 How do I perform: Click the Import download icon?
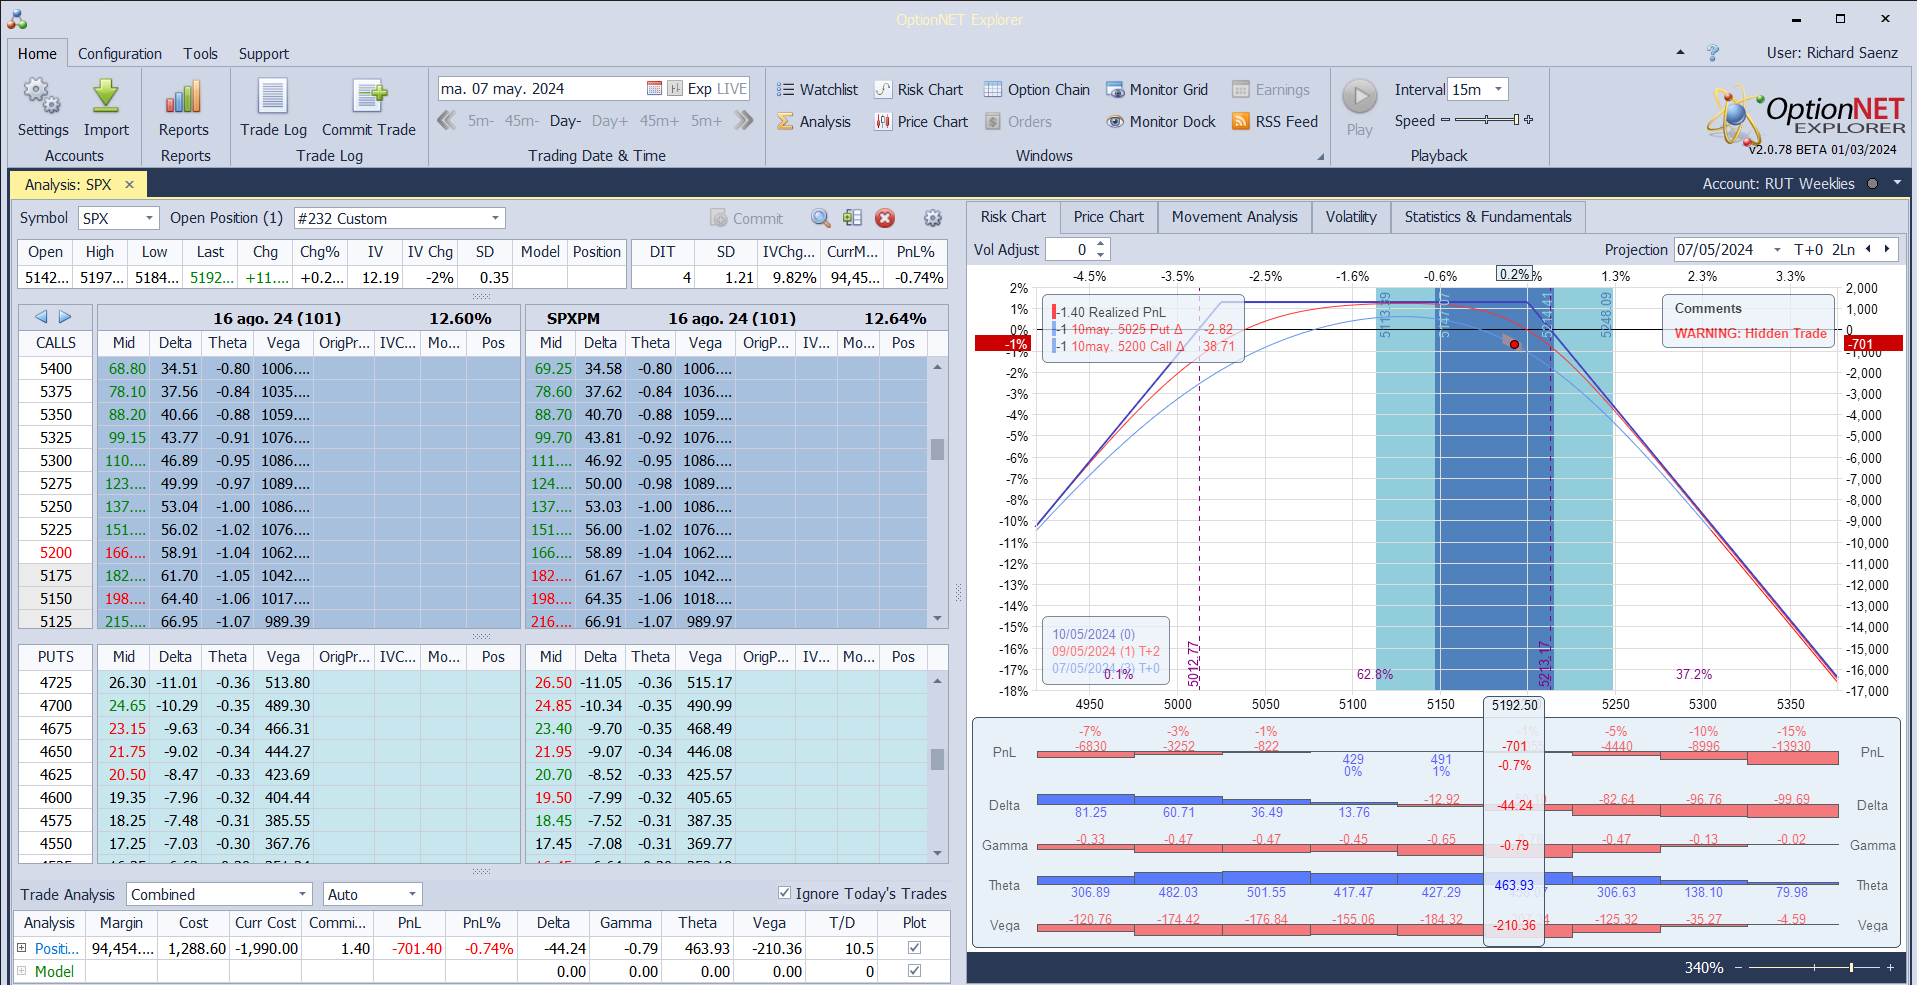point(106,98)
